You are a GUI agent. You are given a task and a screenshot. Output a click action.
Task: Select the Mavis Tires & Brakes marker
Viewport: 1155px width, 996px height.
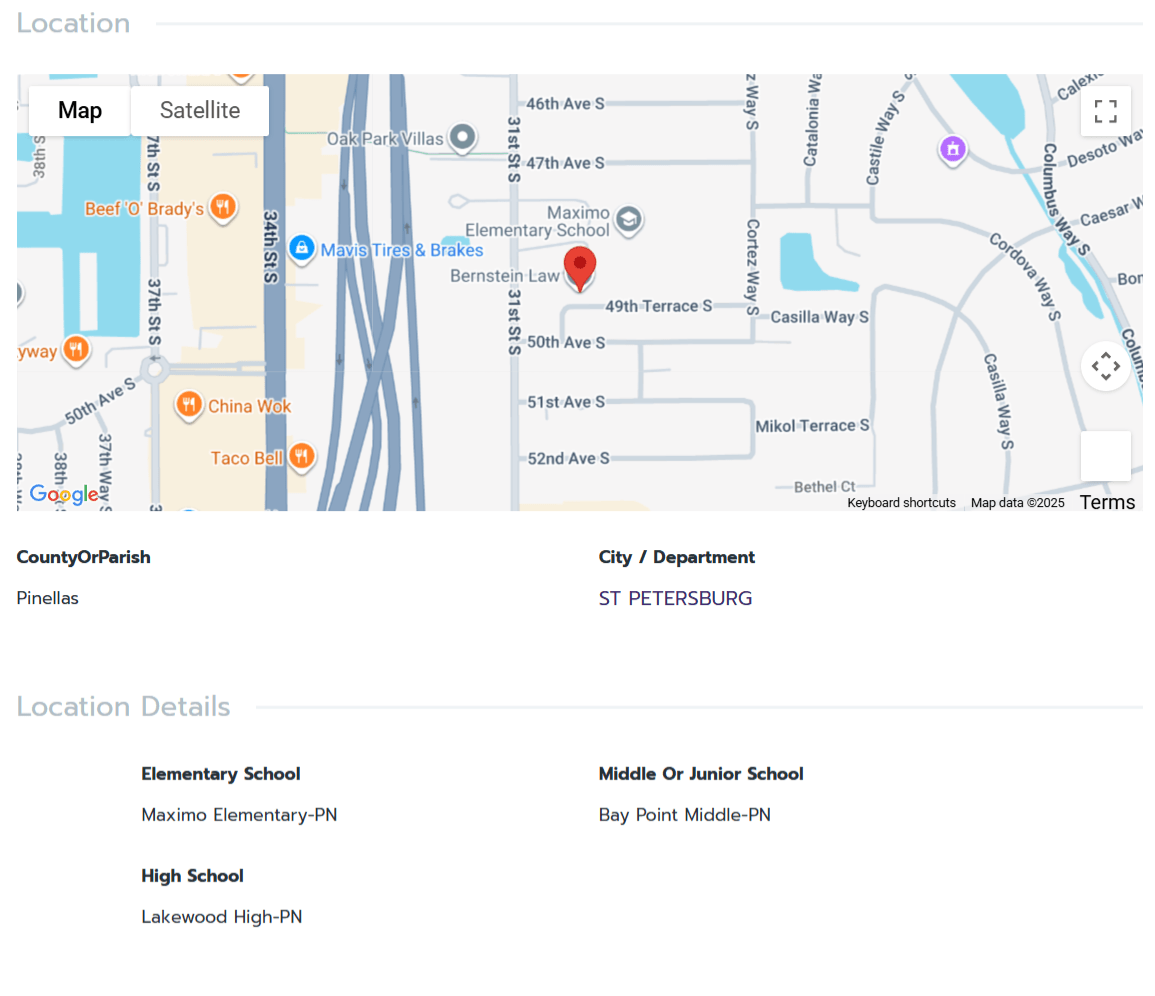pos(301,249)
